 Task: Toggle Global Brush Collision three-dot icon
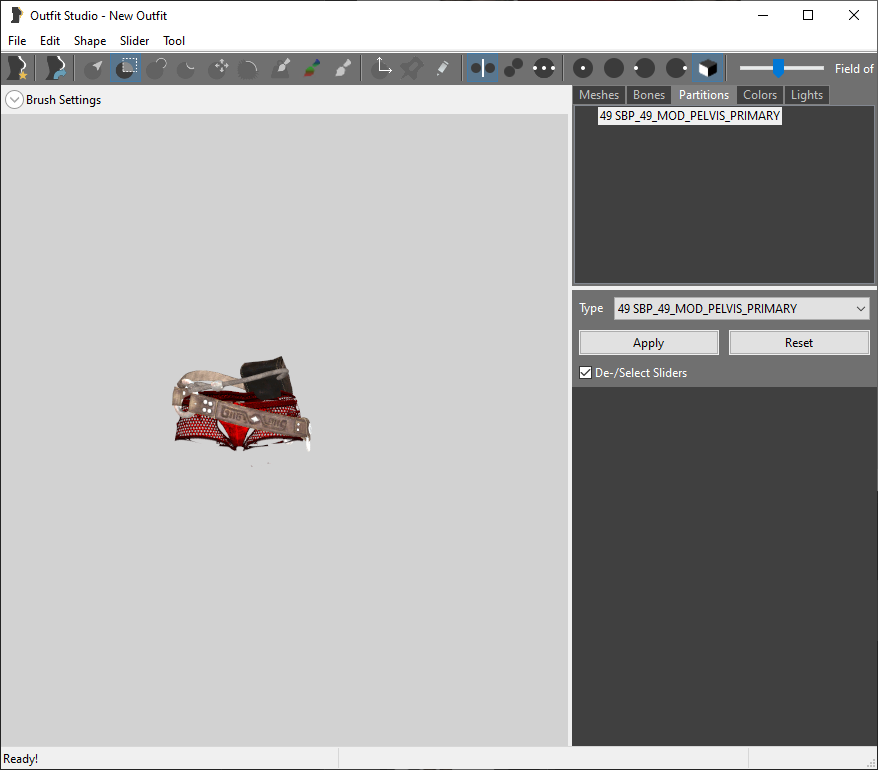tap(544, 68)
